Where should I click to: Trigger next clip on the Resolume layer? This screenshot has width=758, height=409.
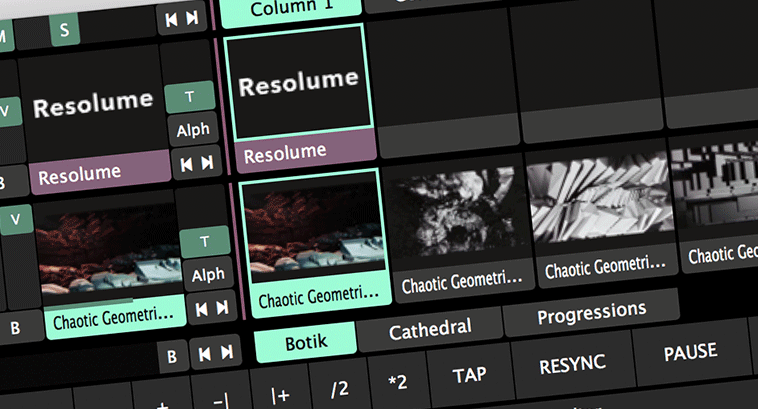[x=207, y=162]
